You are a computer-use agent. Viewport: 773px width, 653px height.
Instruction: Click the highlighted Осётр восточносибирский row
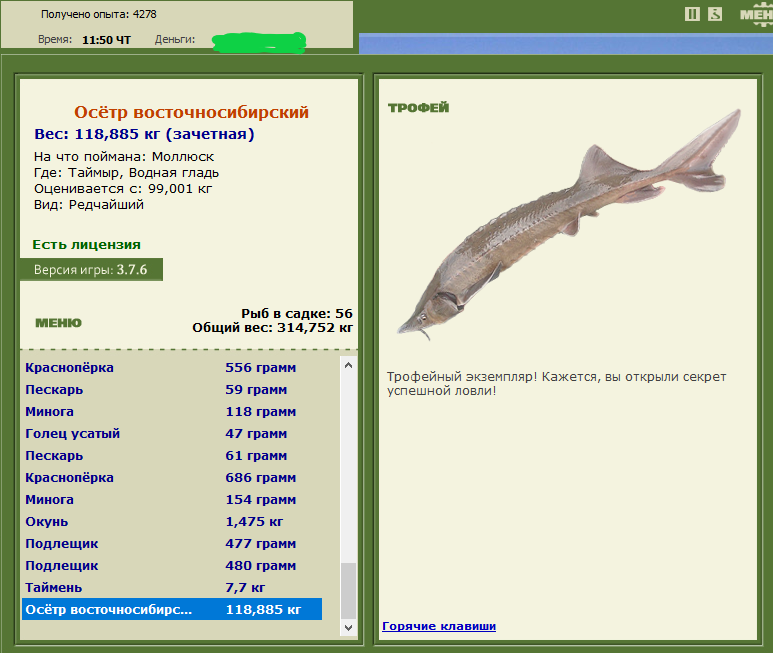point(170,609)
